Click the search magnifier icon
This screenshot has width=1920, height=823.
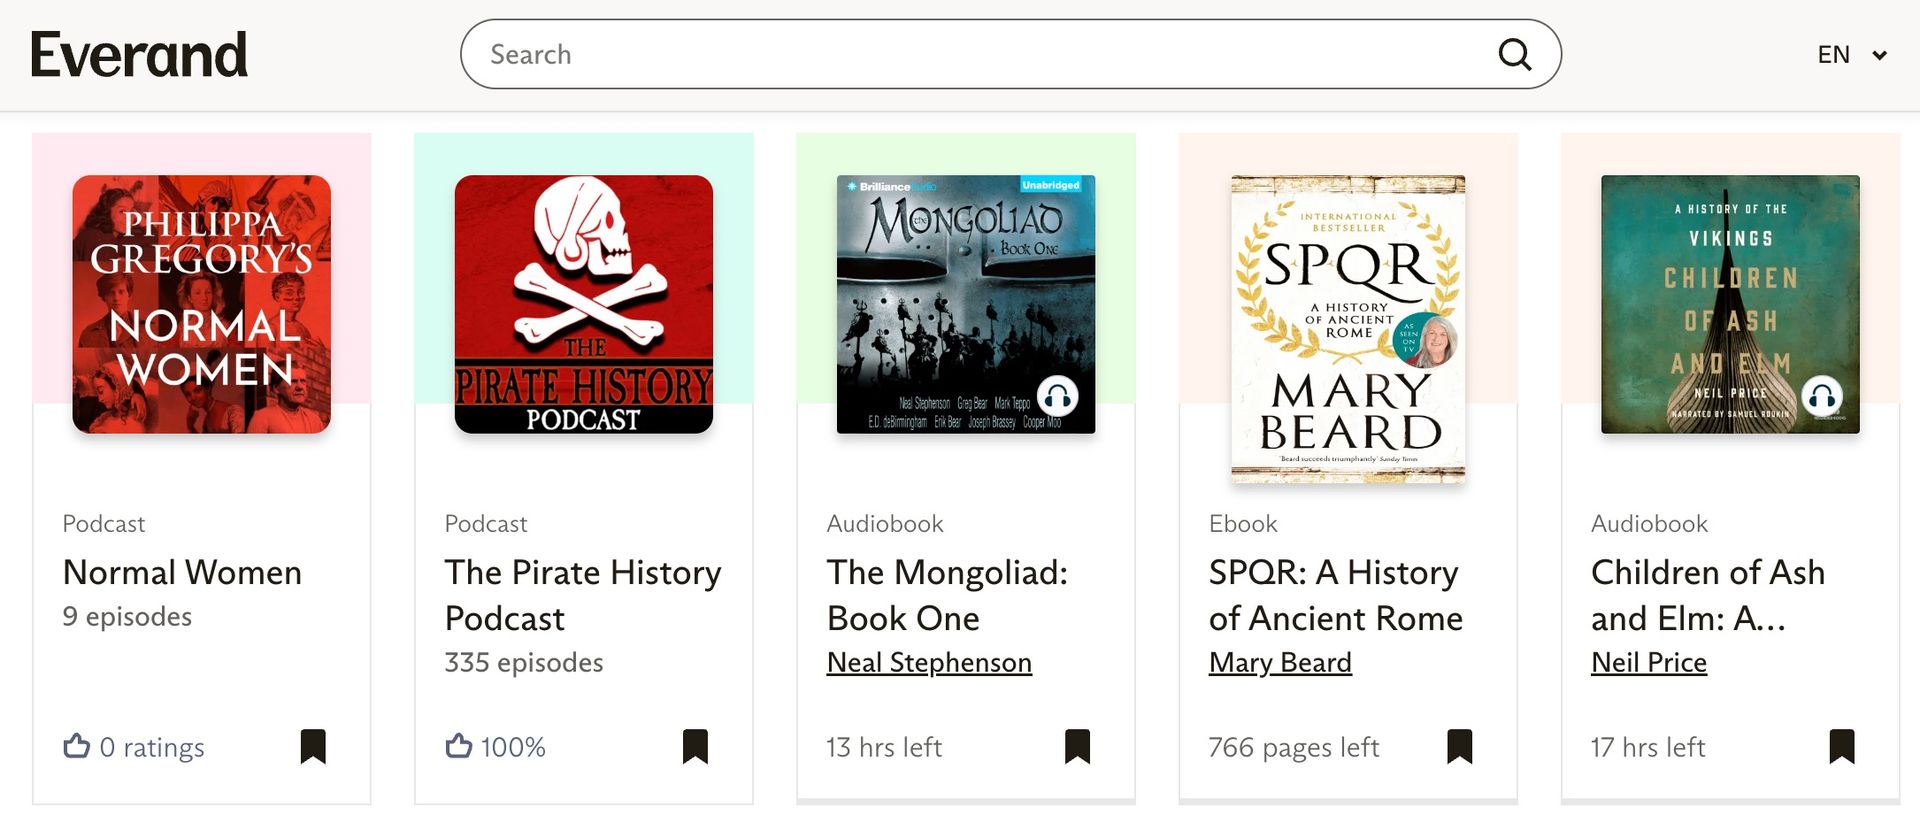click(x=1515, y=54)
